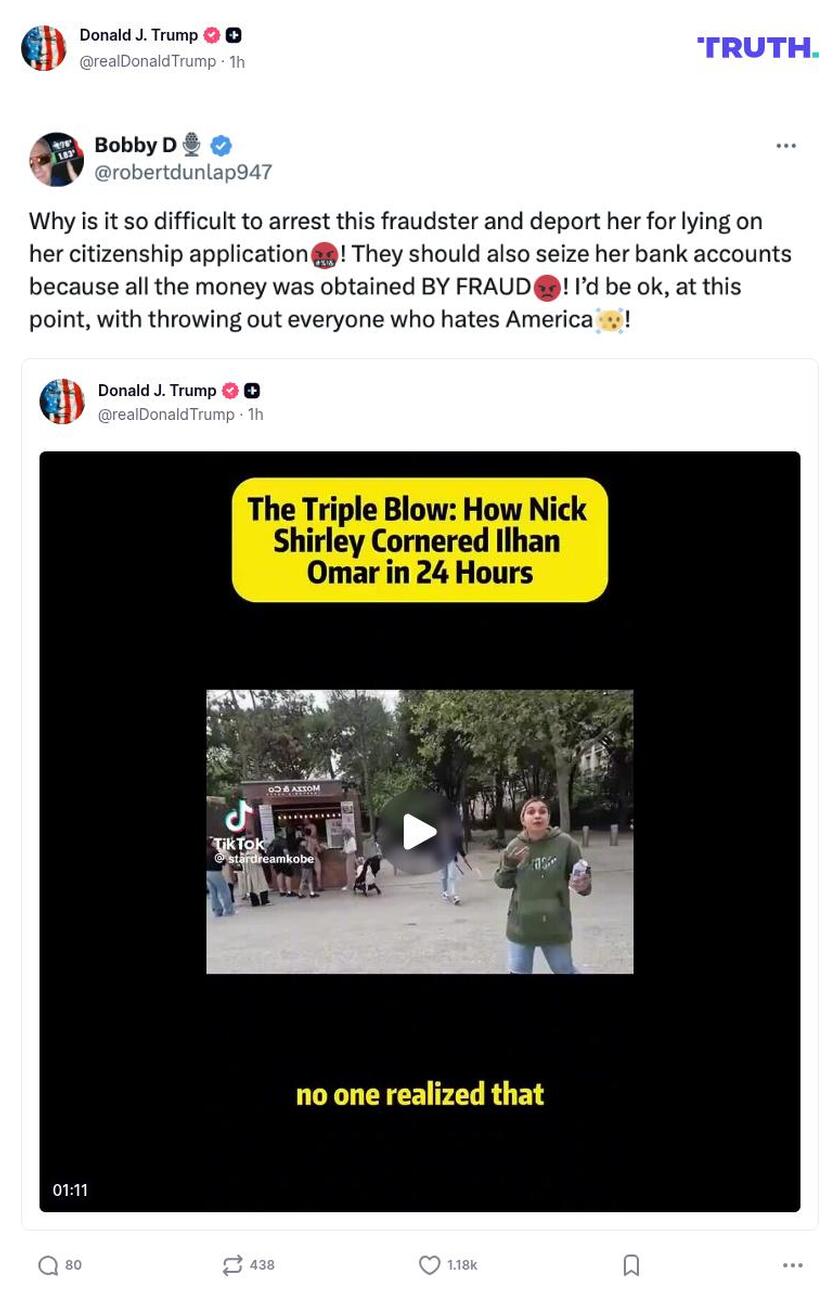Image resolution: width=840 pixels, height=1307 pixels.
Task: Click the black plus badge by top name
Action: click(x=233, y=35)
